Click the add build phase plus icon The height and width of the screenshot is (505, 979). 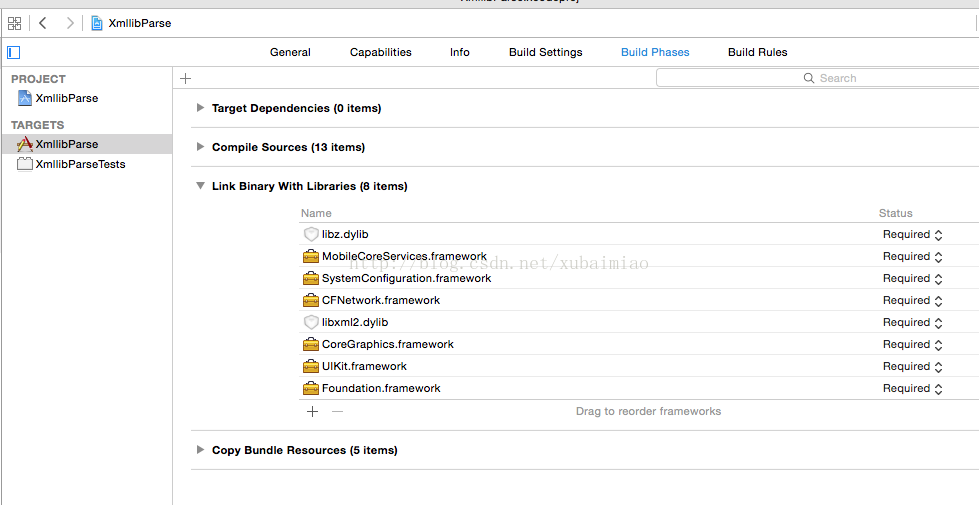coord(185,78)
